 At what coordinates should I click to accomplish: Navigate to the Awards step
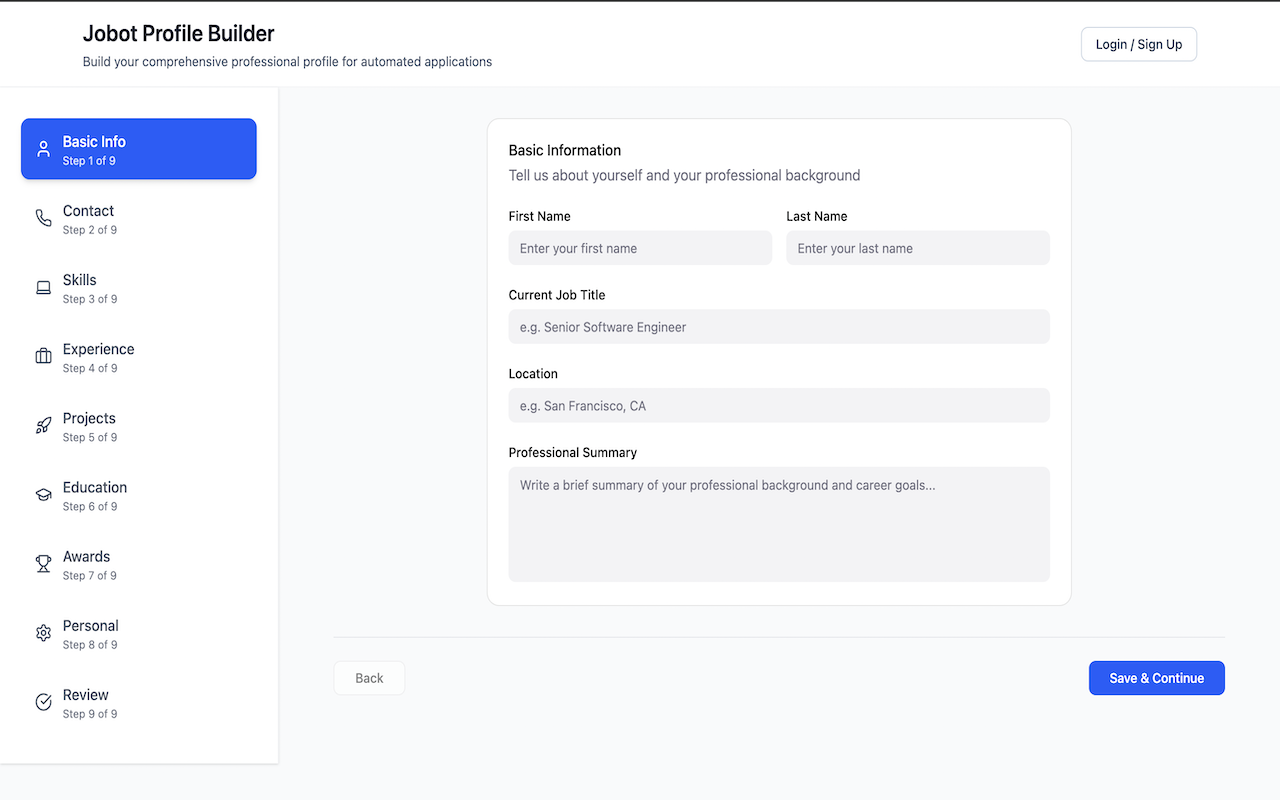tap(138, 564)
